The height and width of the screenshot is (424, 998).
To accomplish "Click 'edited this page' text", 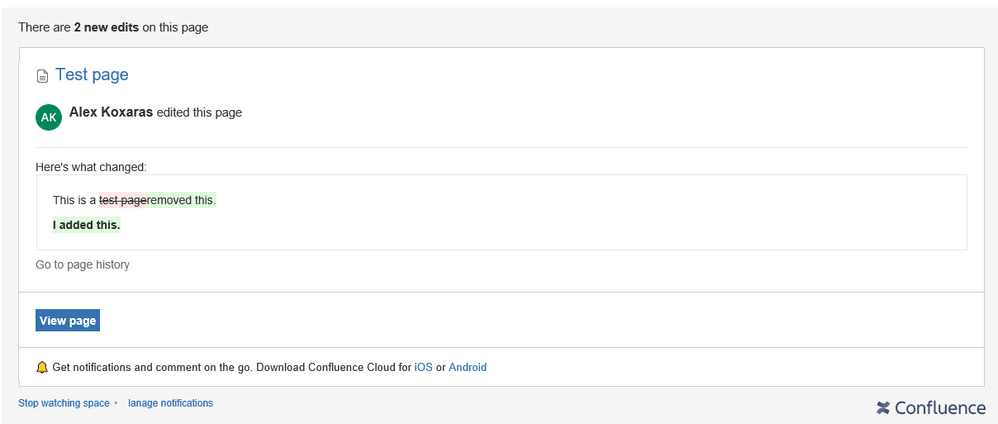I will click(199, 113).
